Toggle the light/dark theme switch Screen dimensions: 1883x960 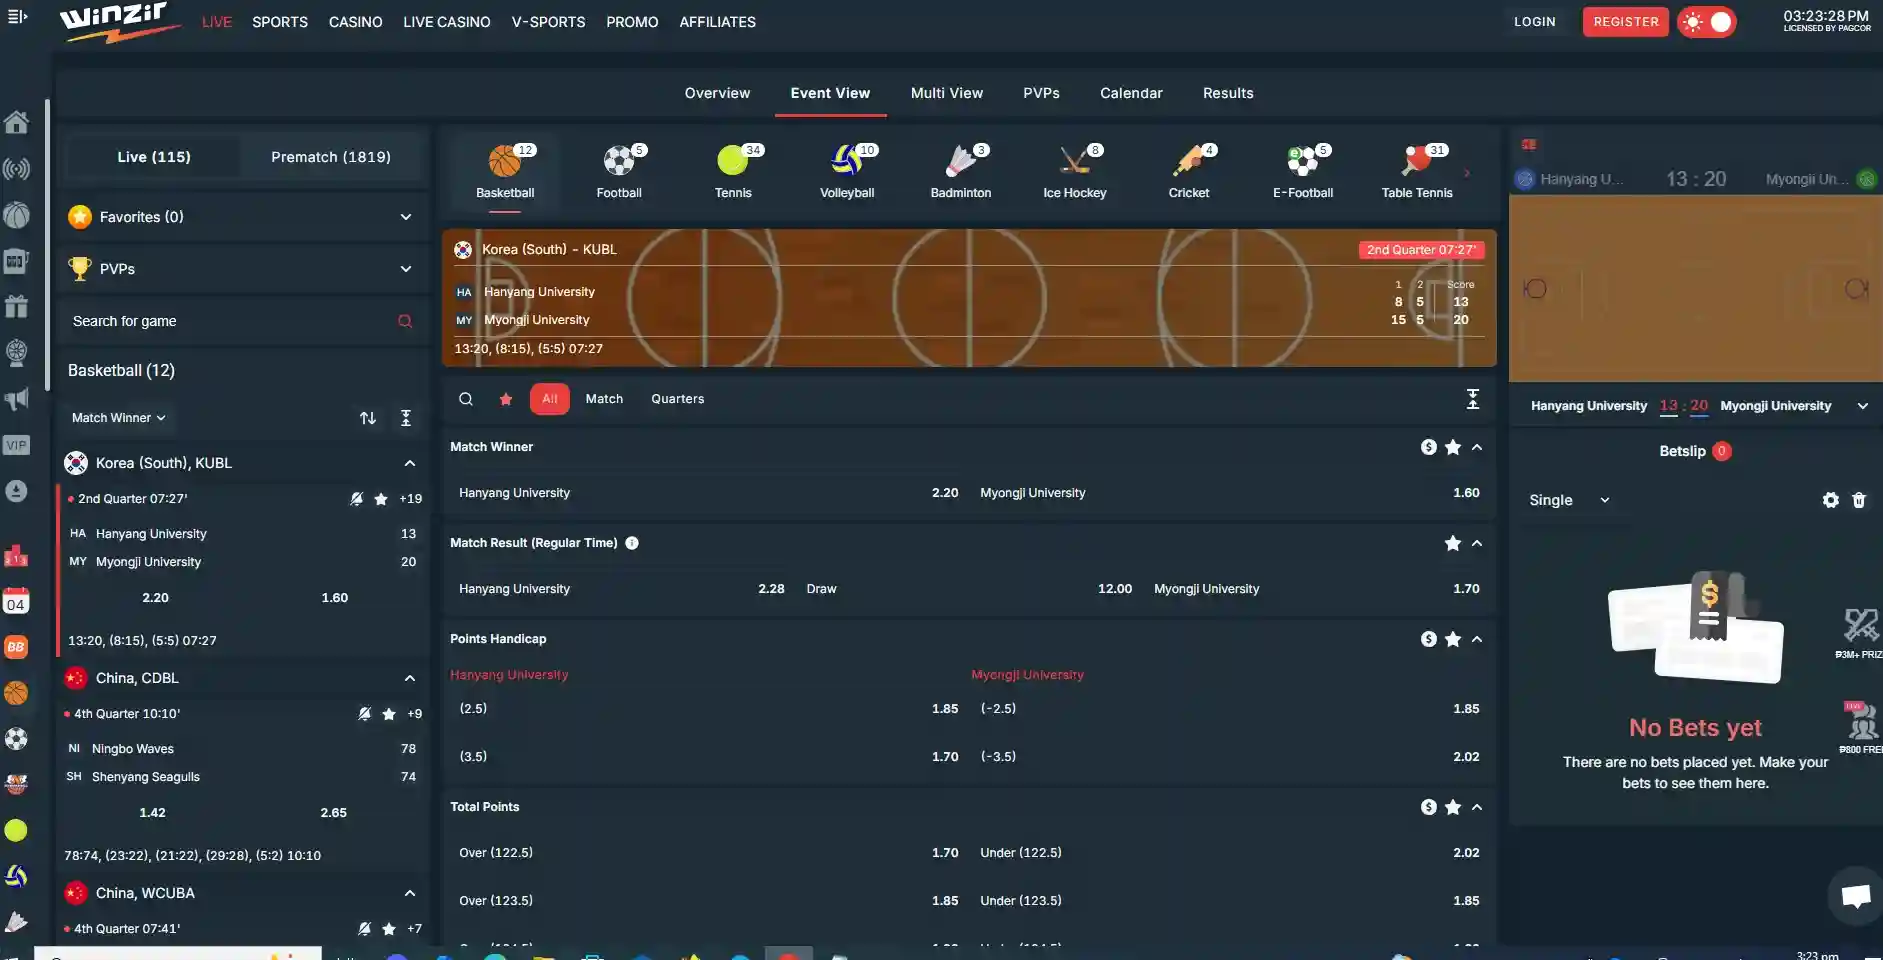pyautogui.click(x=1706, y=22)
